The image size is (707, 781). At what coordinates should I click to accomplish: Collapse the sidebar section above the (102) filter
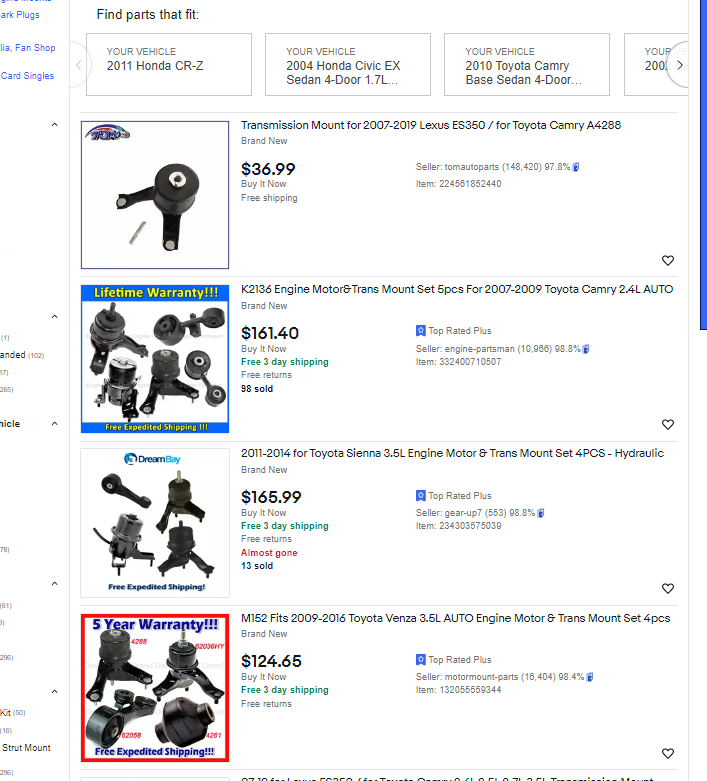tap(54, 317)
